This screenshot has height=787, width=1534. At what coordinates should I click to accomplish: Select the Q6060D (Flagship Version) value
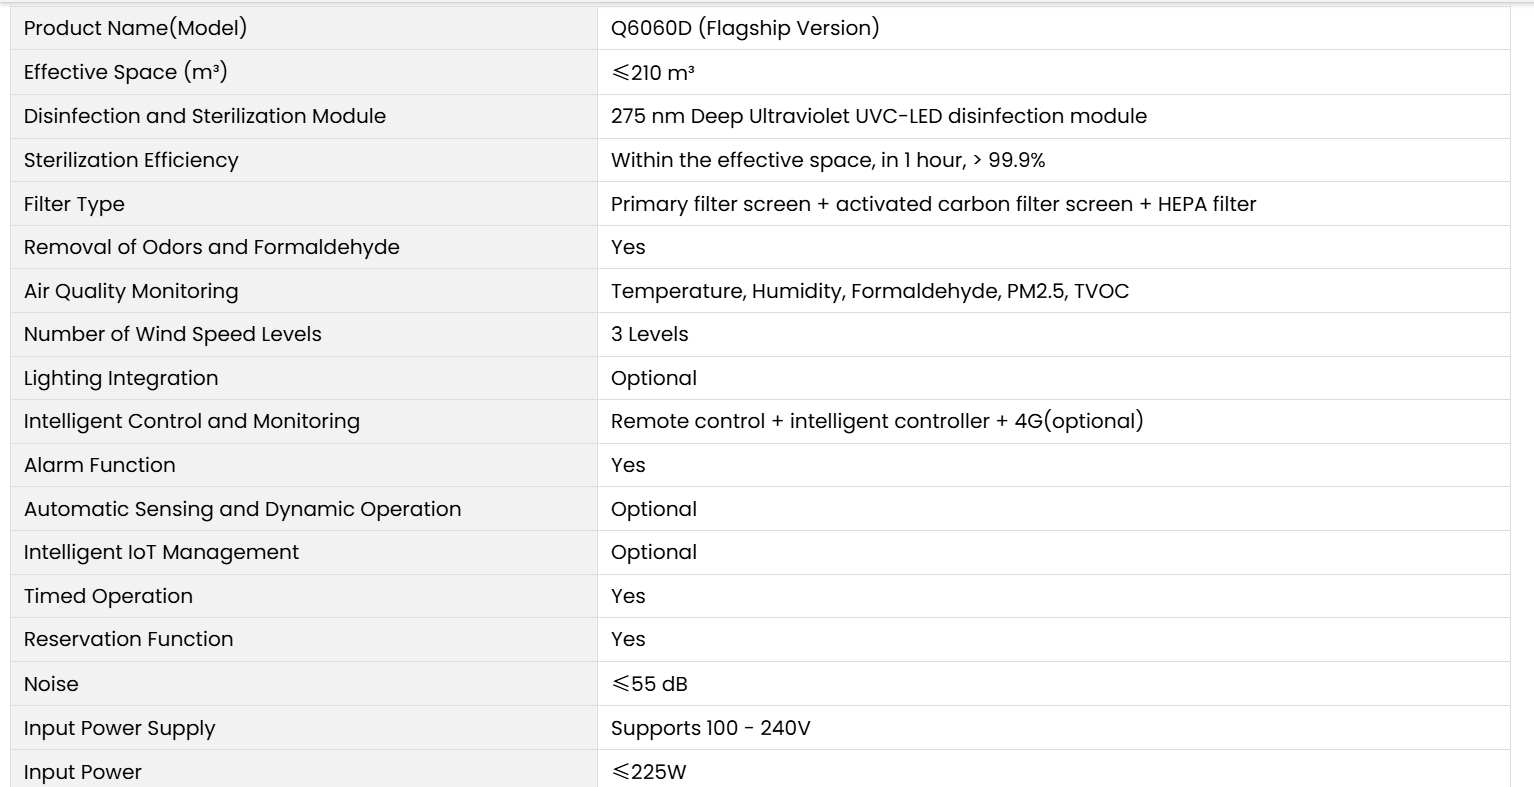[x=745, y=28]
